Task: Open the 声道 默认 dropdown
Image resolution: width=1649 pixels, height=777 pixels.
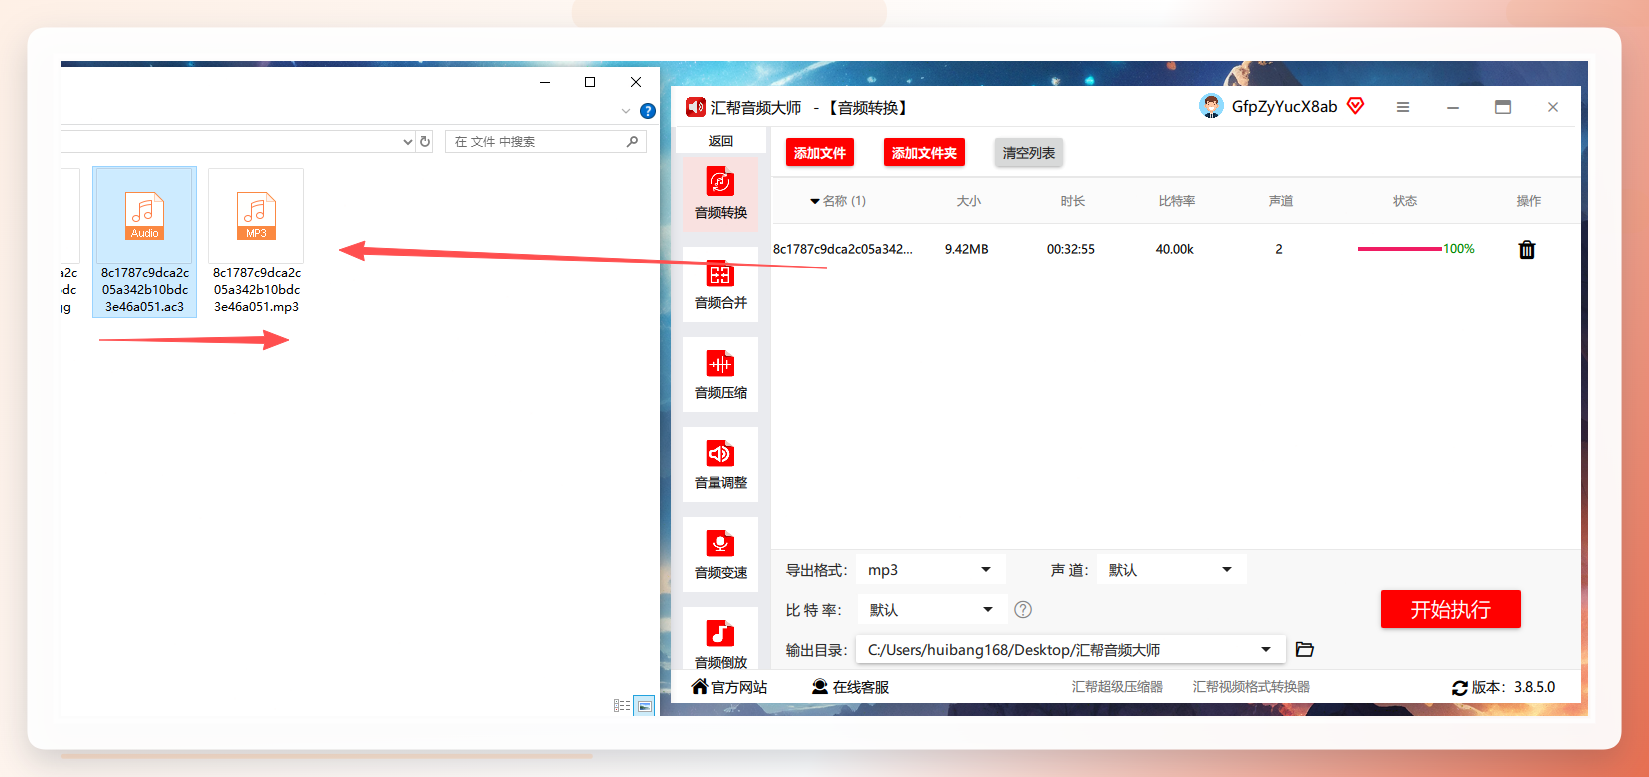Action: pos(1171,570)
